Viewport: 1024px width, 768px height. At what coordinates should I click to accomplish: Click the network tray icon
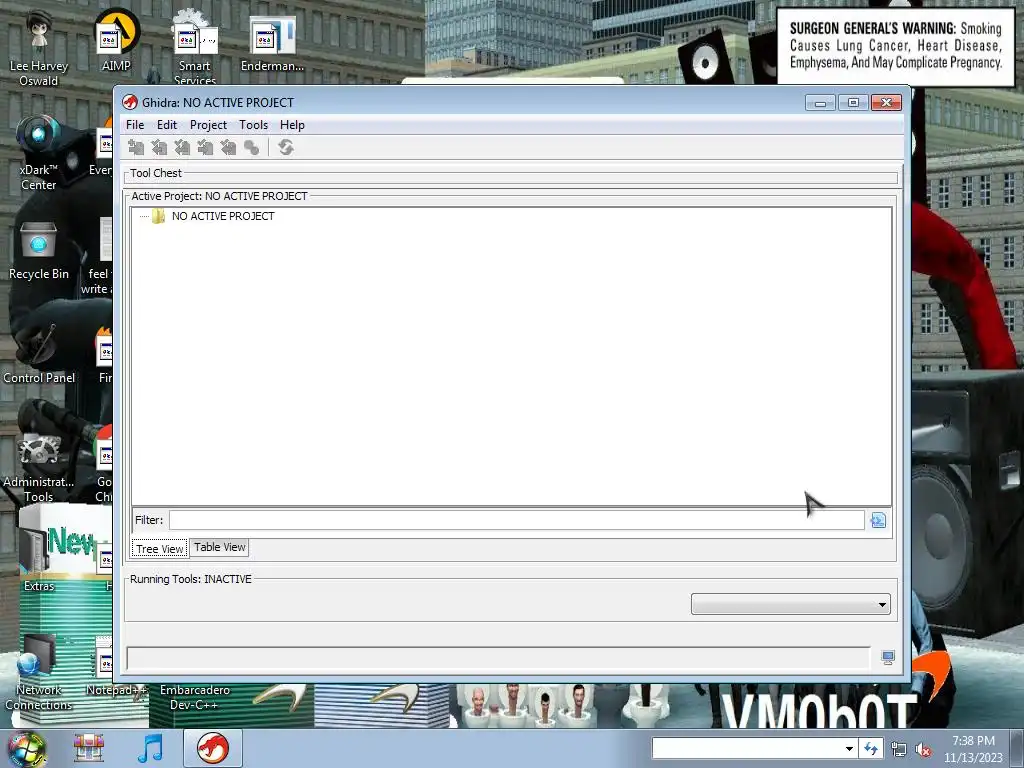coord(899,750)
